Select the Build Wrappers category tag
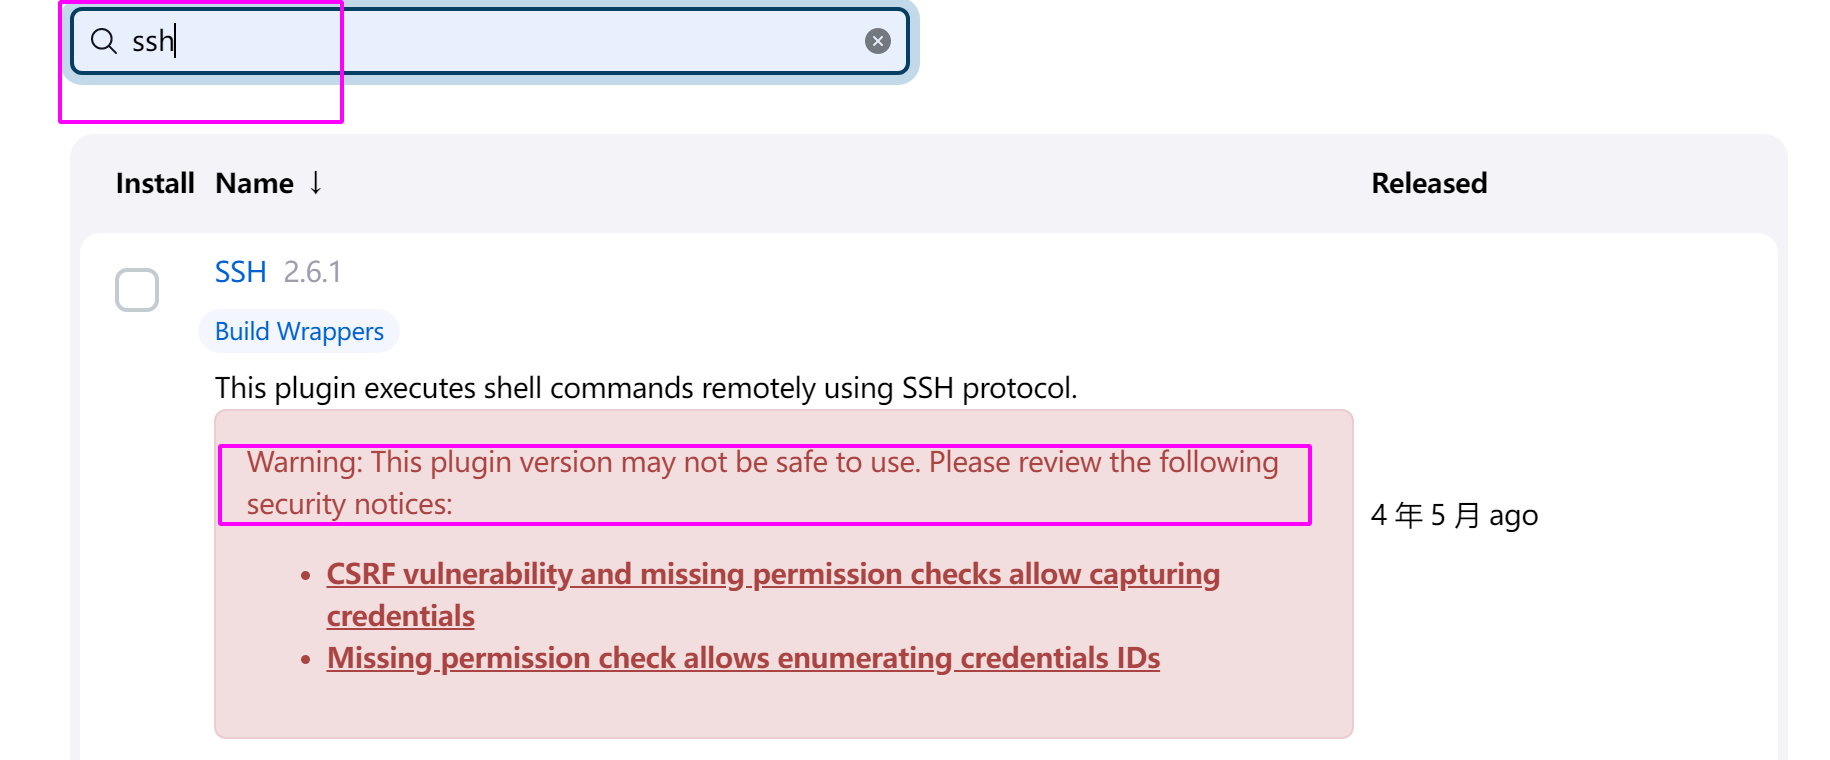 pos(299,331)
